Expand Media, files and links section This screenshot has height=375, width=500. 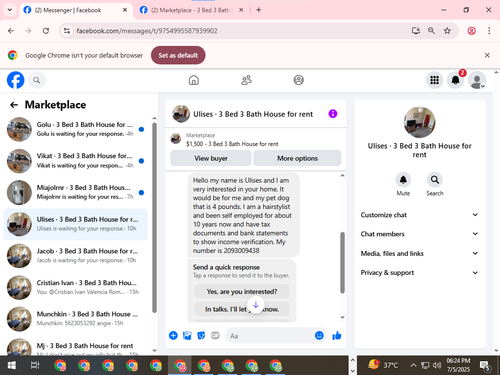tap(419, 253)
